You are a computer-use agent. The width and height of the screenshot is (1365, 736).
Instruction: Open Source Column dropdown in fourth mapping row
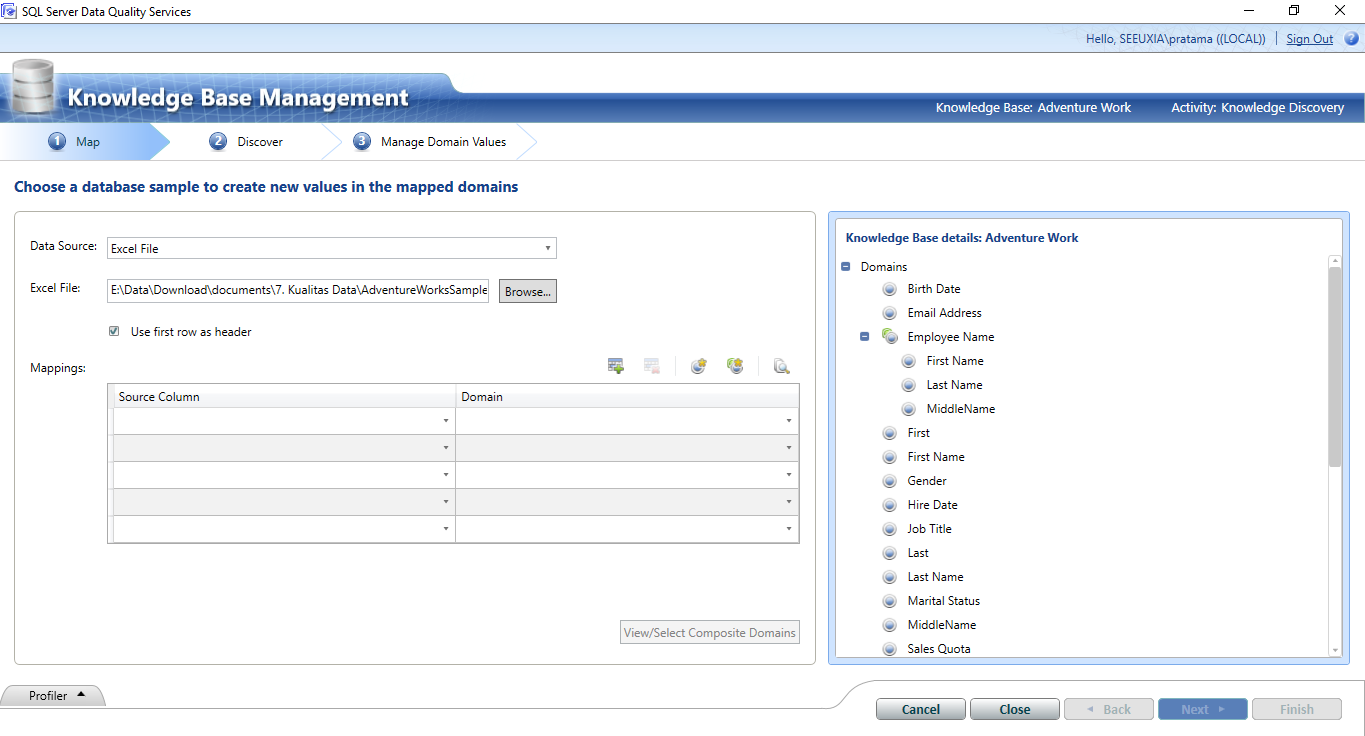(446, 502)
